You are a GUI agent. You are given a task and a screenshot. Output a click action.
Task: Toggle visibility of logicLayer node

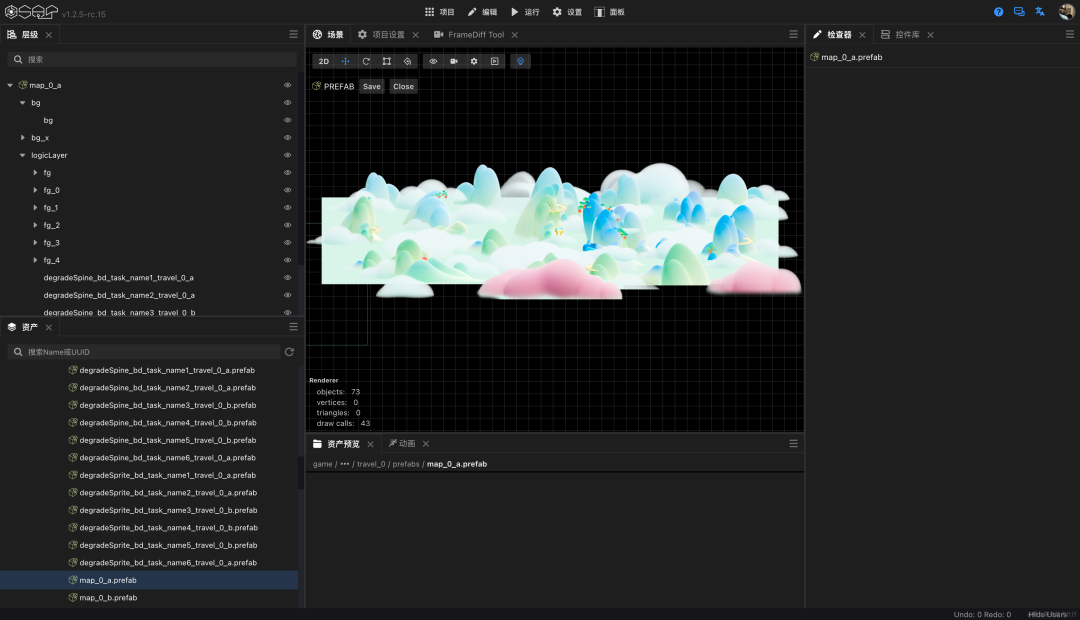coord(288,155)
